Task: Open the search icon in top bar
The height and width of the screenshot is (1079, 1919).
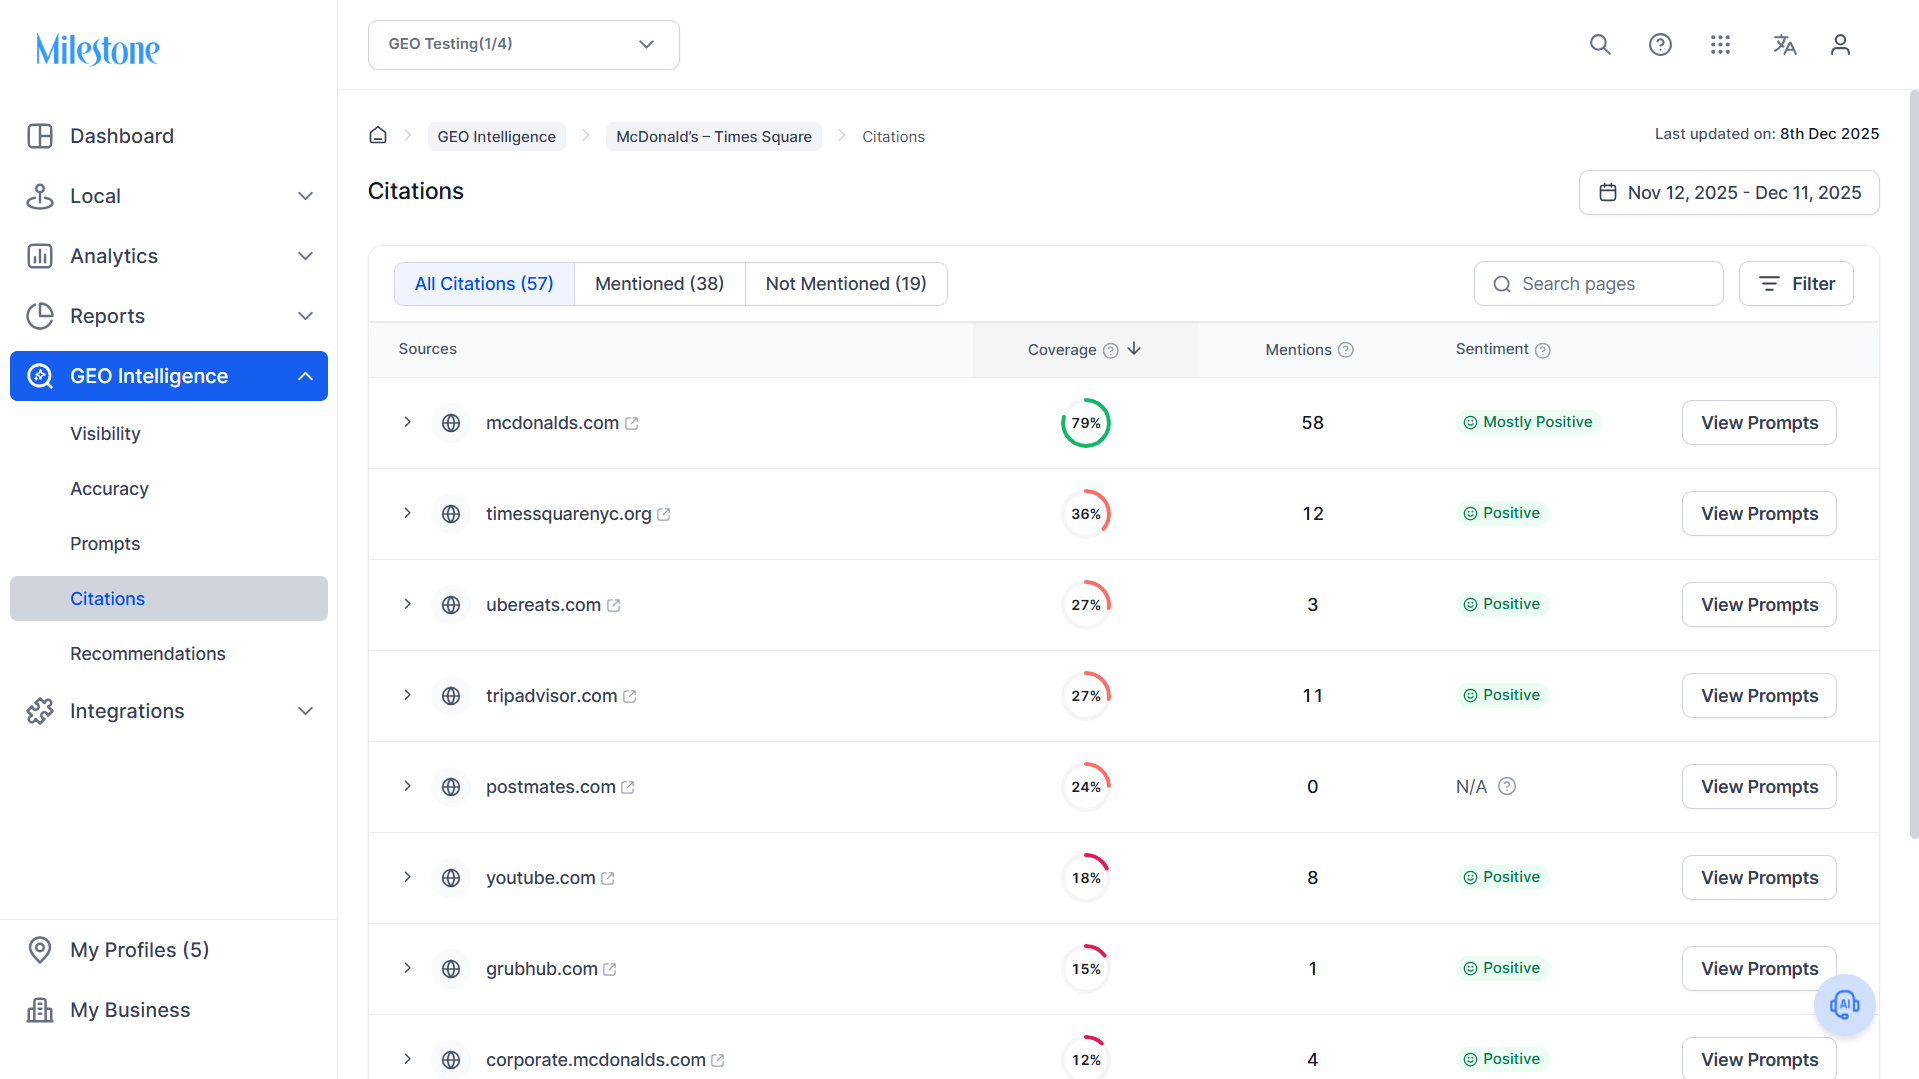Action: pos(1600,45)
